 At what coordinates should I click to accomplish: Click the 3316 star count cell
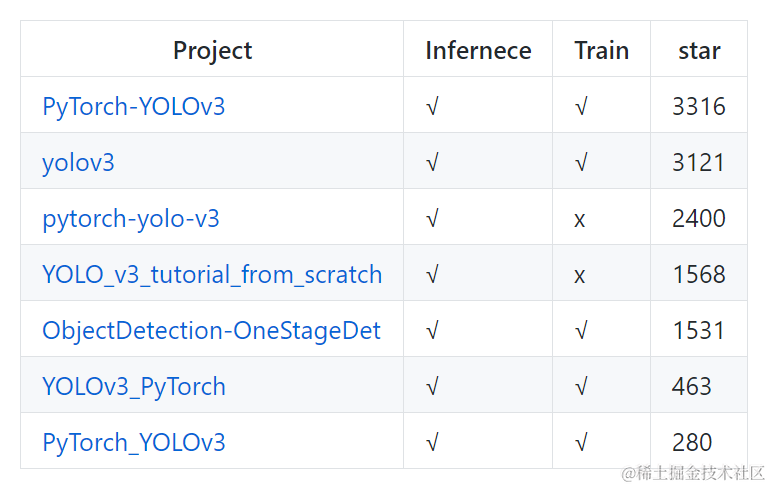[x=698, y=106]
